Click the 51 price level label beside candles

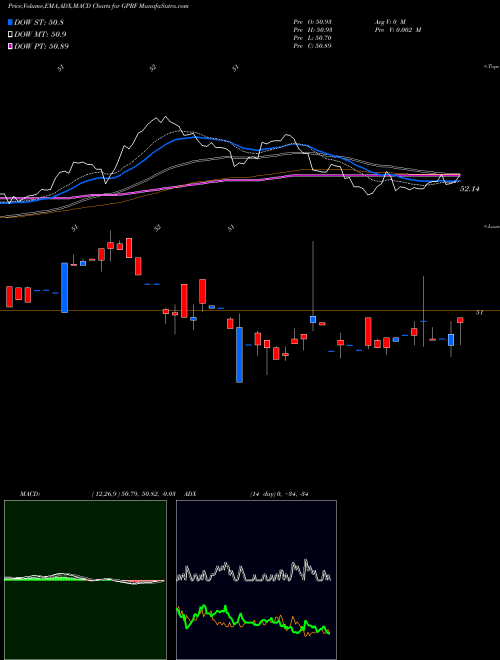[x=479, y=312]
